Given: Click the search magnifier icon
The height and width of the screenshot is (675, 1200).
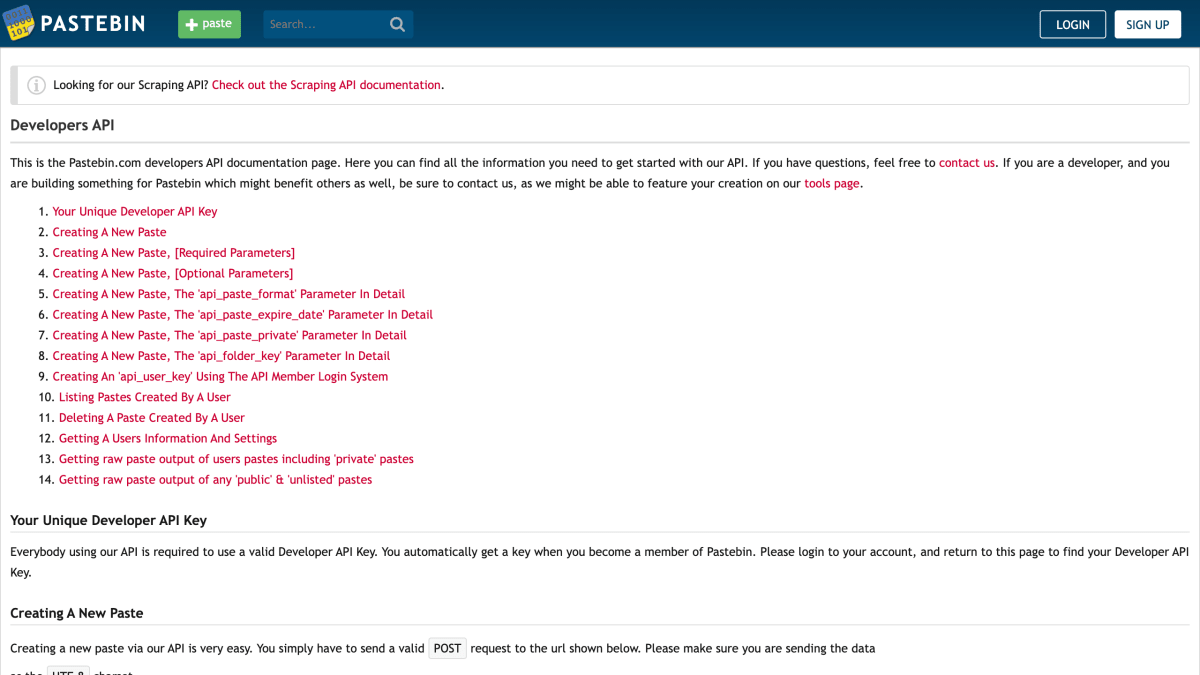Looking at the screenshot, I should point(397,25).
